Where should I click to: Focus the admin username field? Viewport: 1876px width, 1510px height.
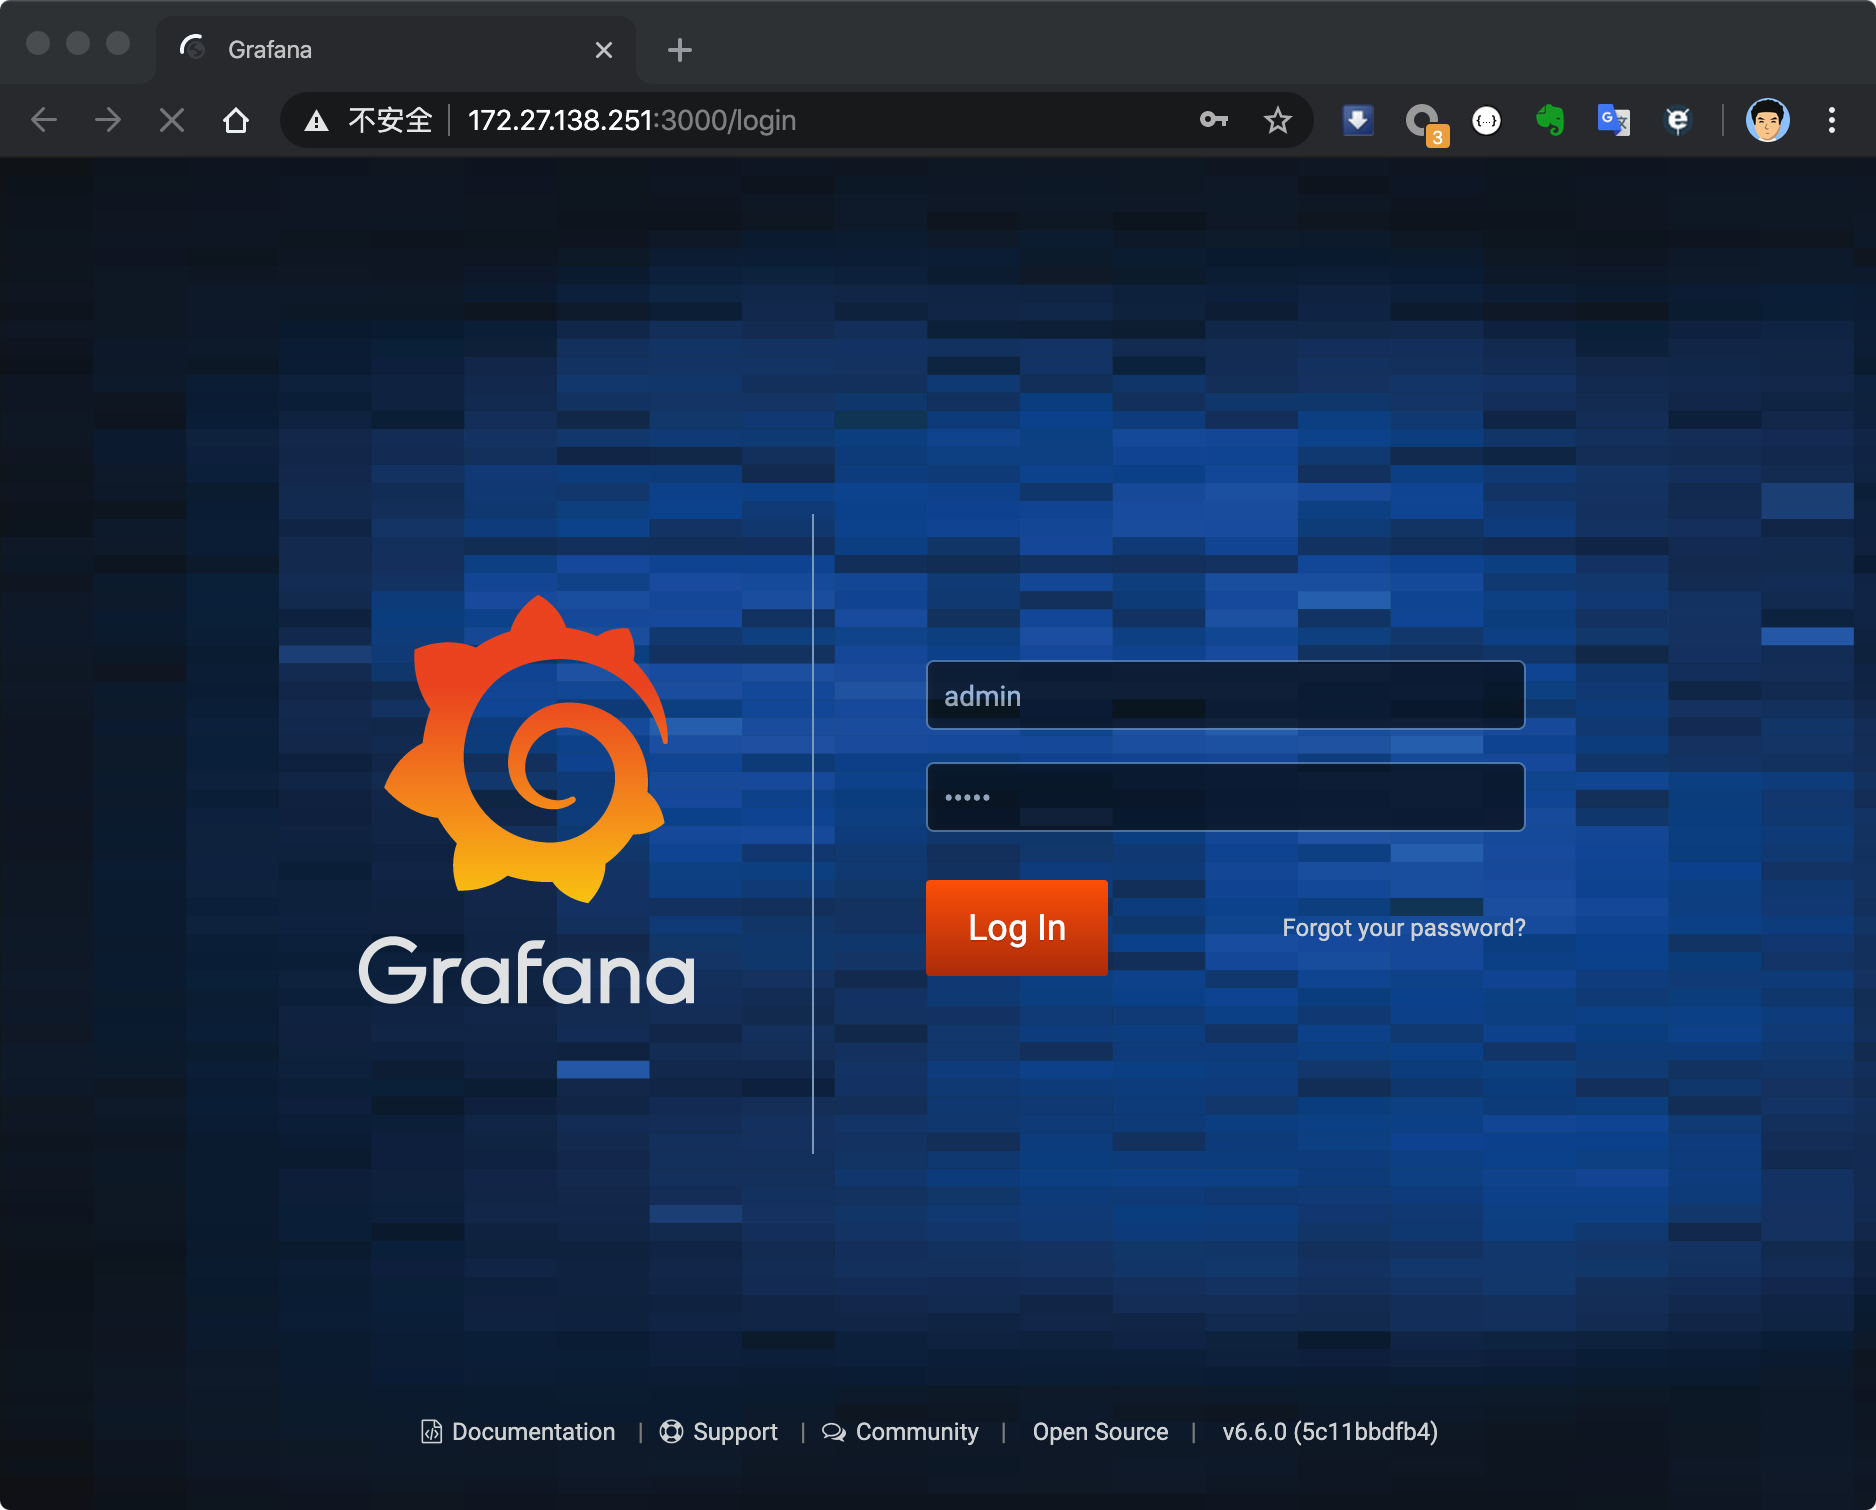tap(1226, 696)
